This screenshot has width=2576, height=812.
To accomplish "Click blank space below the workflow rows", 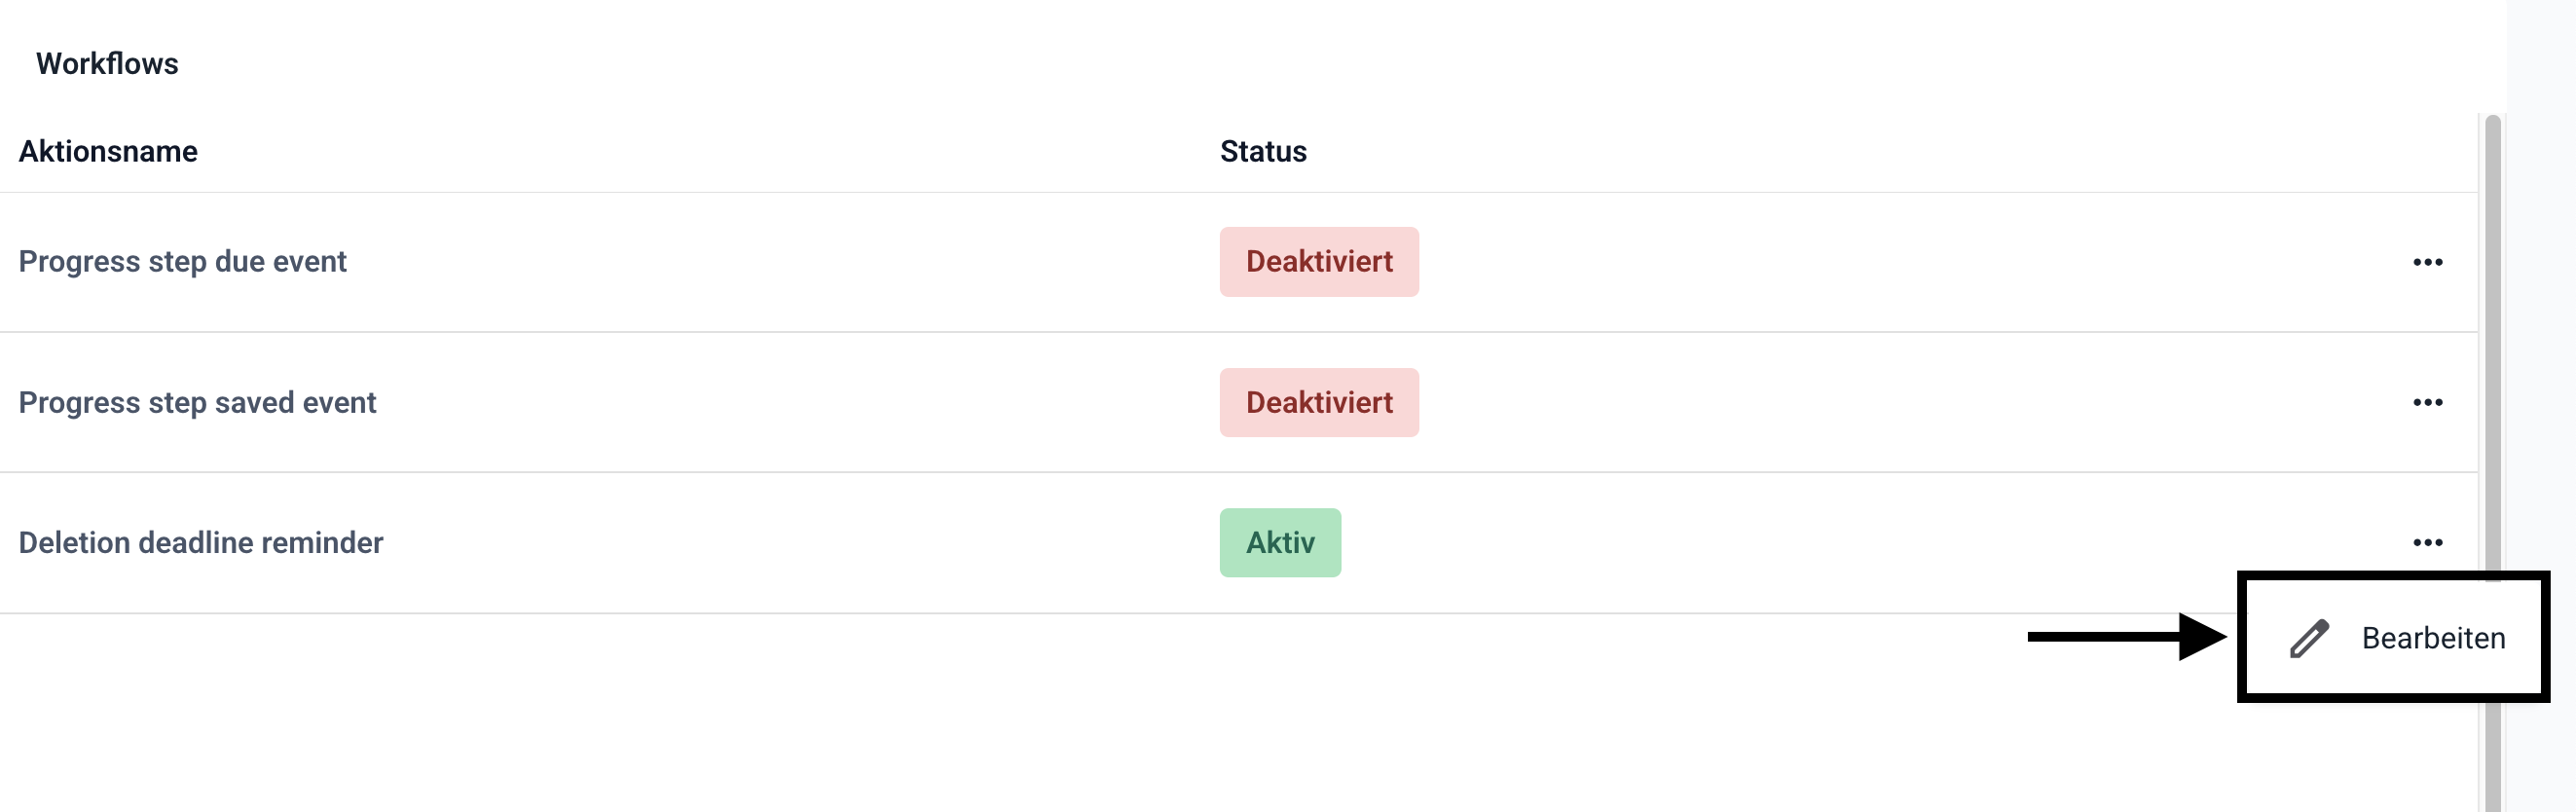I will tap(1000, 720).
